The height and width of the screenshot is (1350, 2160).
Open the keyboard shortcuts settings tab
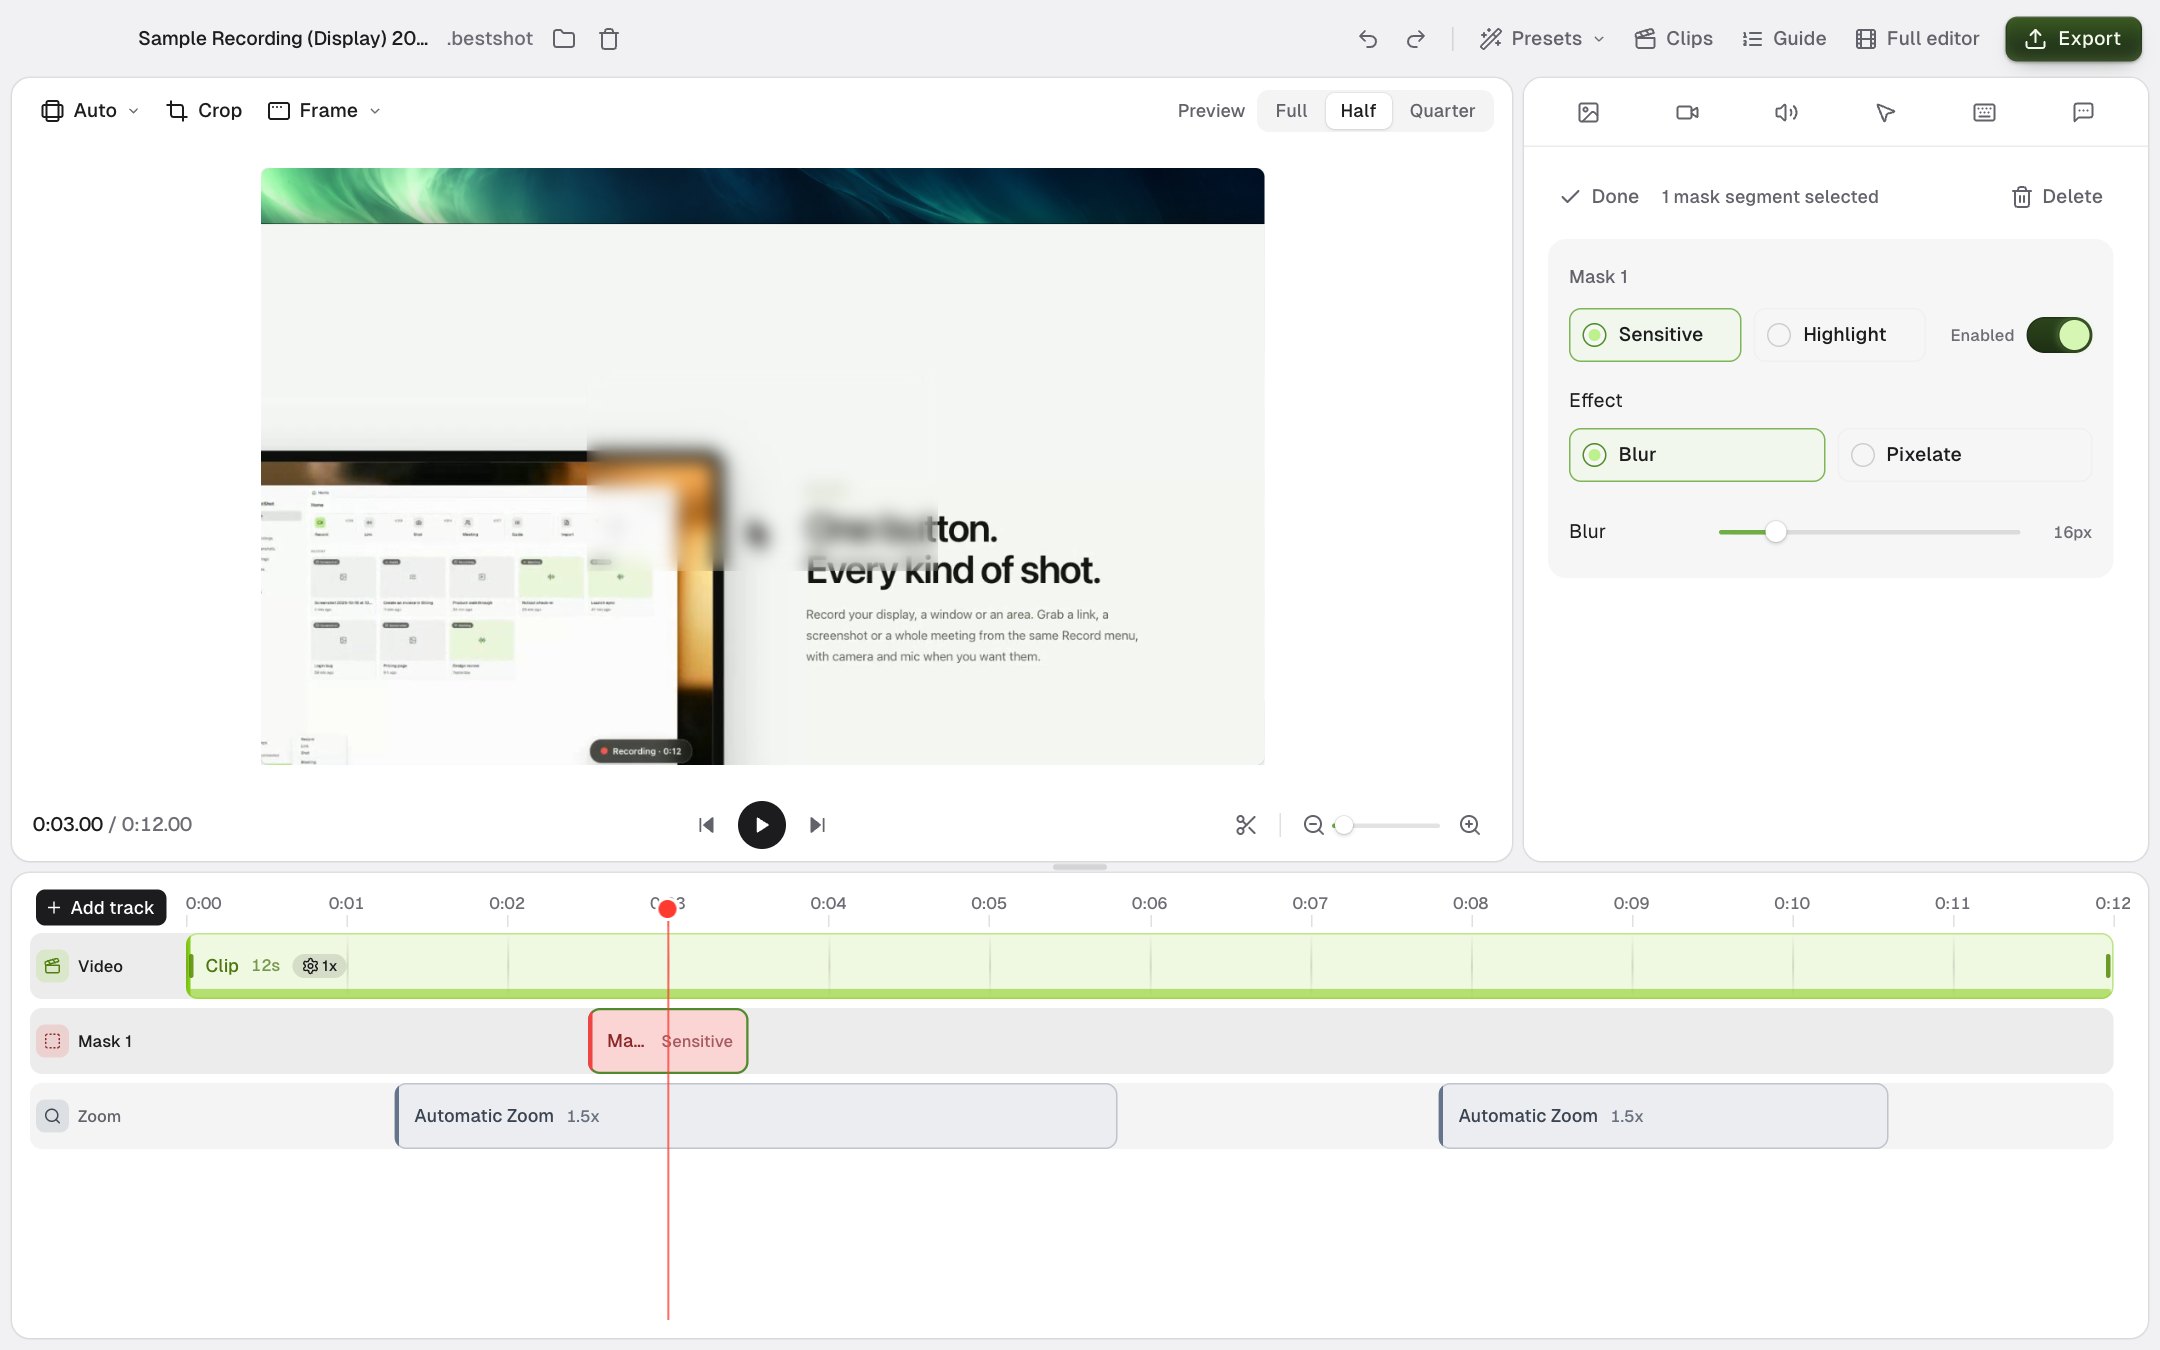coord(1984,112)
